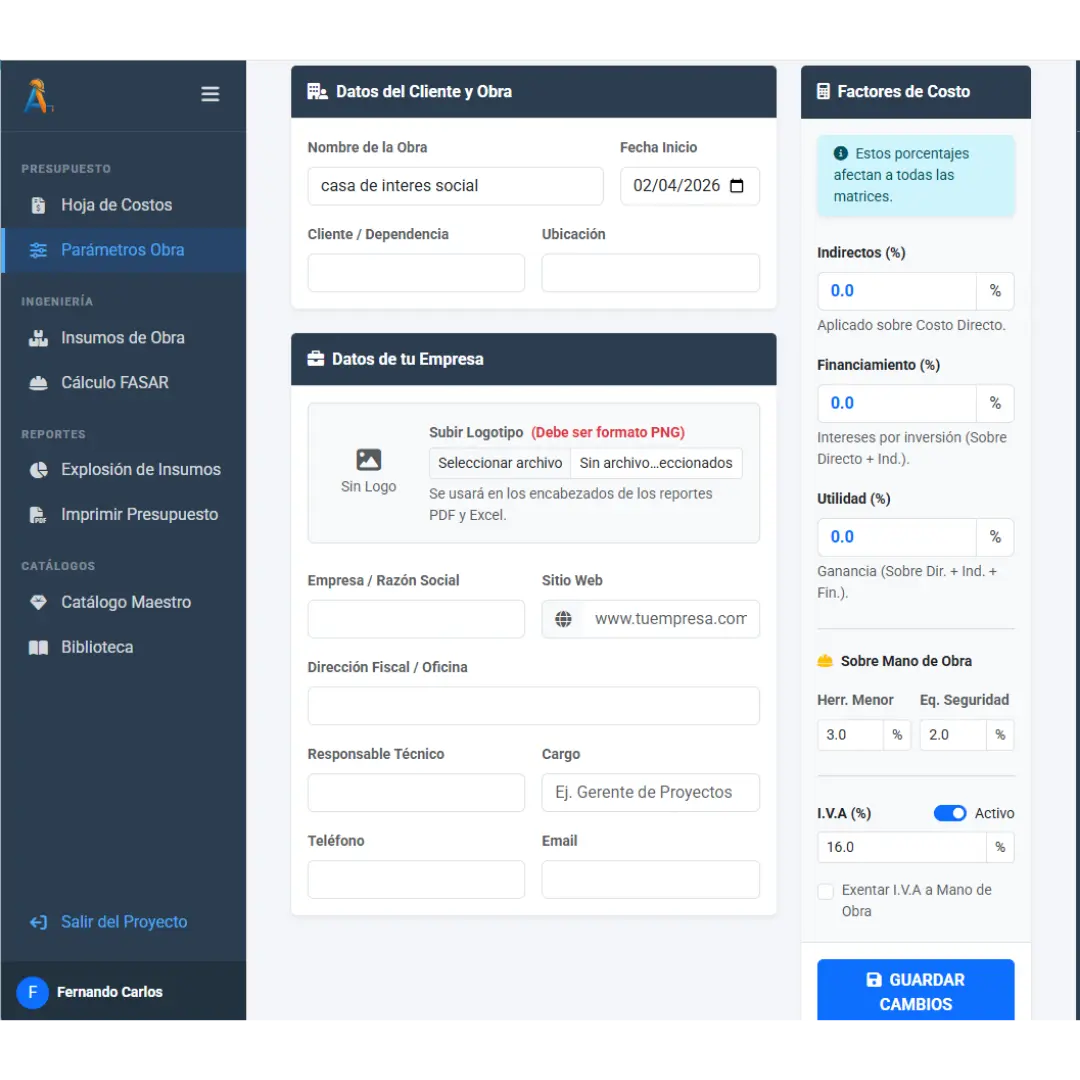Click the Ubicación input field

pos(650,273)
